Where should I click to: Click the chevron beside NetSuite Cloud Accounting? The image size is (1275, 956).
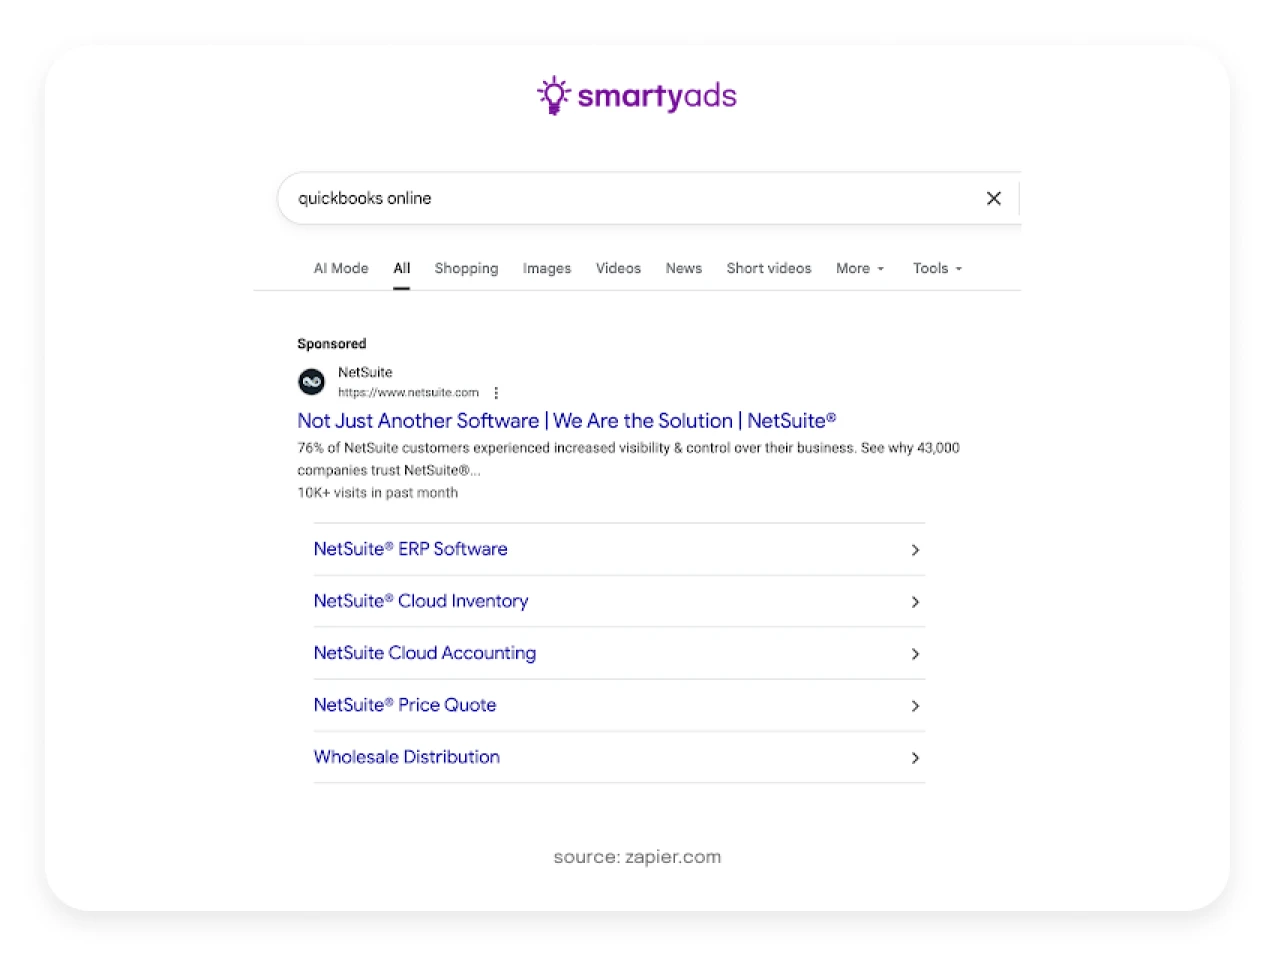[x=915, y=654]
